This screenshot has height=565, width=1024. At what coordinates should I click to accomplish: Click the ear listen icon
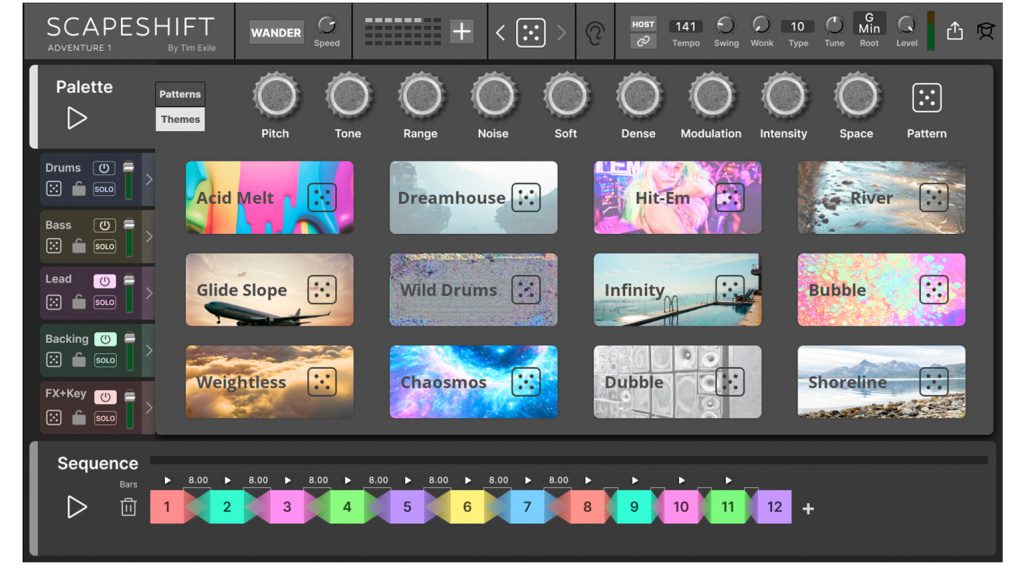click(x=595, y=33)
